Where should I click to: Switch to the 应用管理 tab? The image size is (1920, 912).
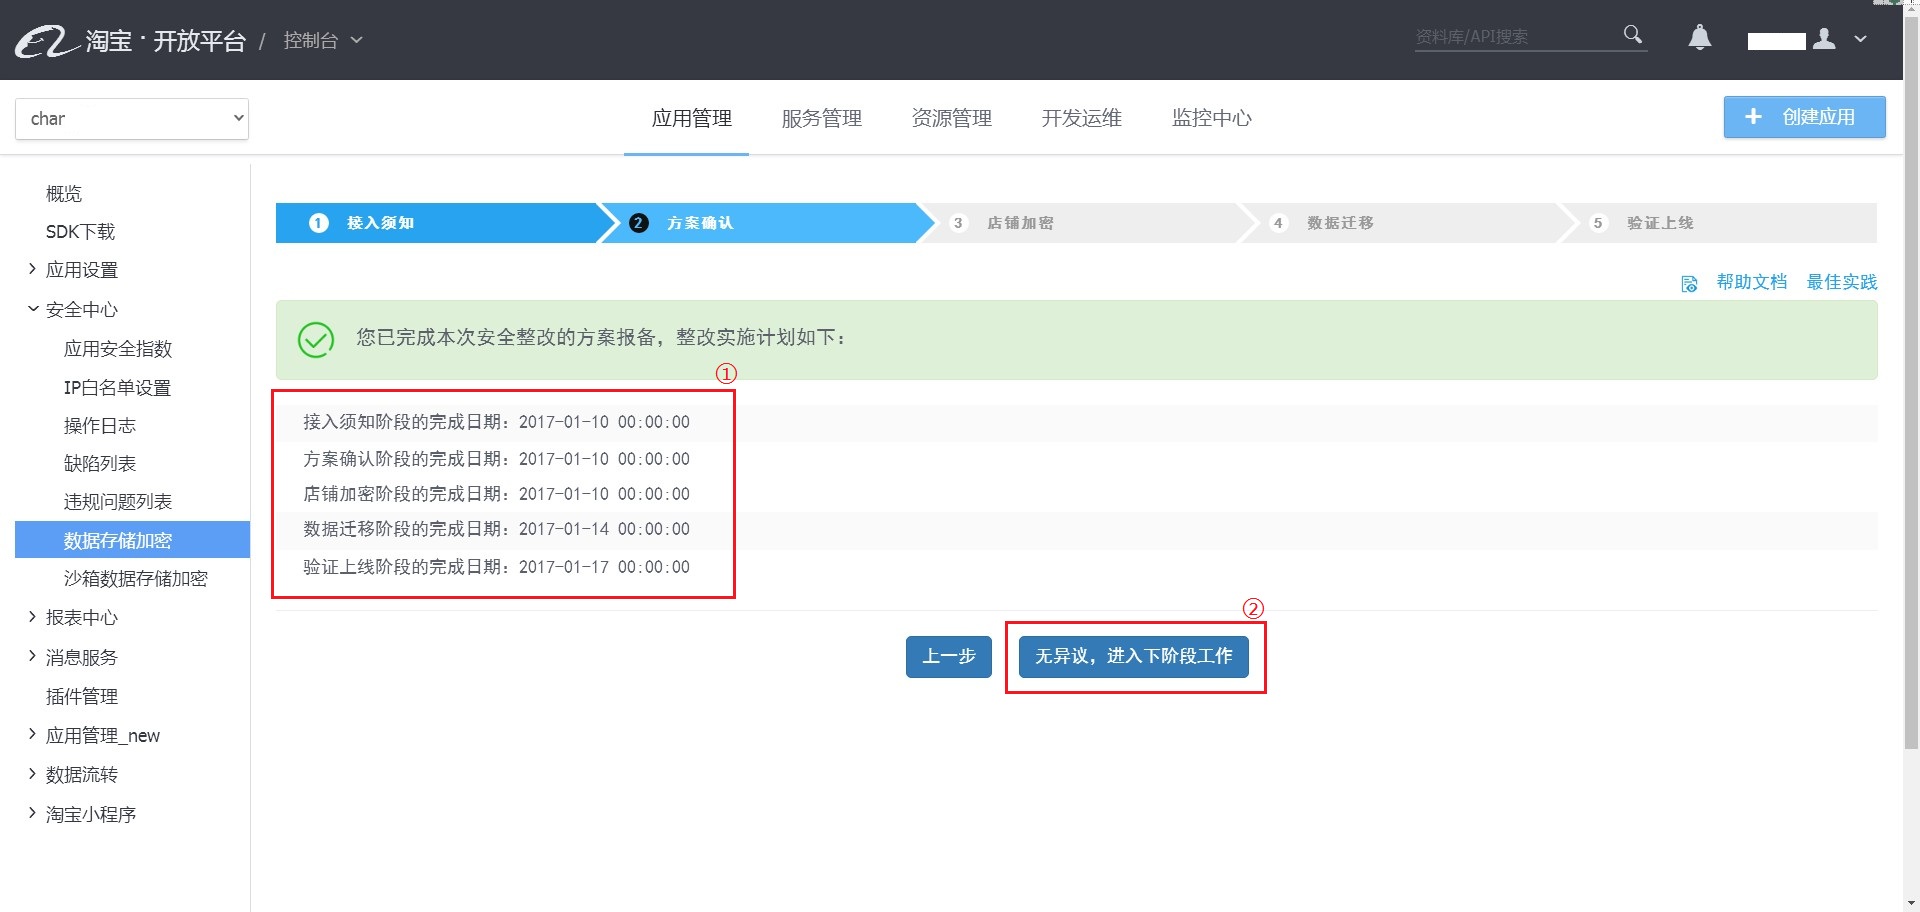tap(691, 118)
